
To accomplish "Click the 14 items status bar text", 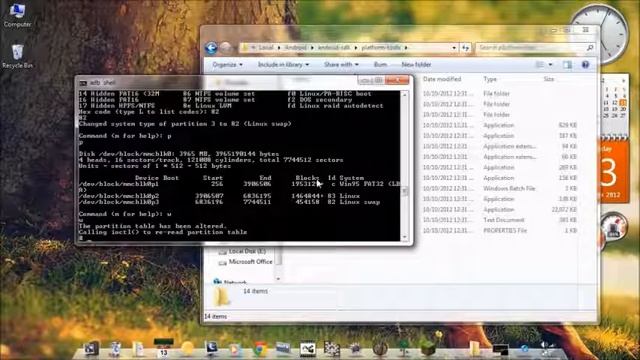I will [x=216, y=316].
